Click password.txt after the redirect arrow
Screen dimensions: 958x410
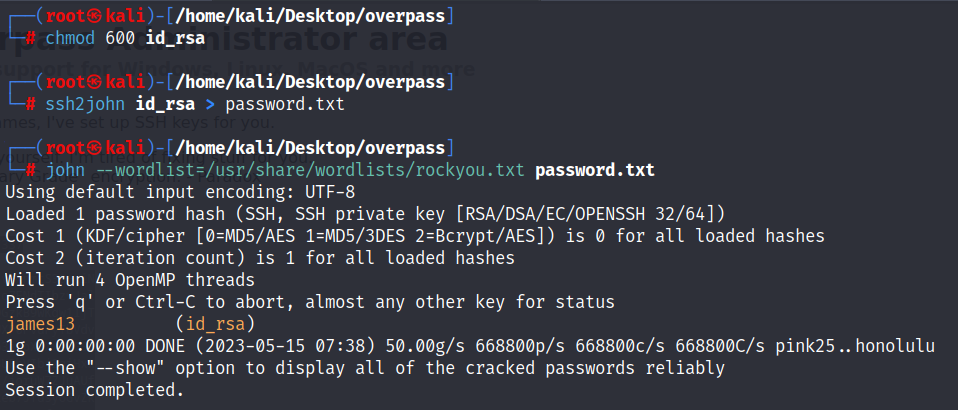pos(285,104)
